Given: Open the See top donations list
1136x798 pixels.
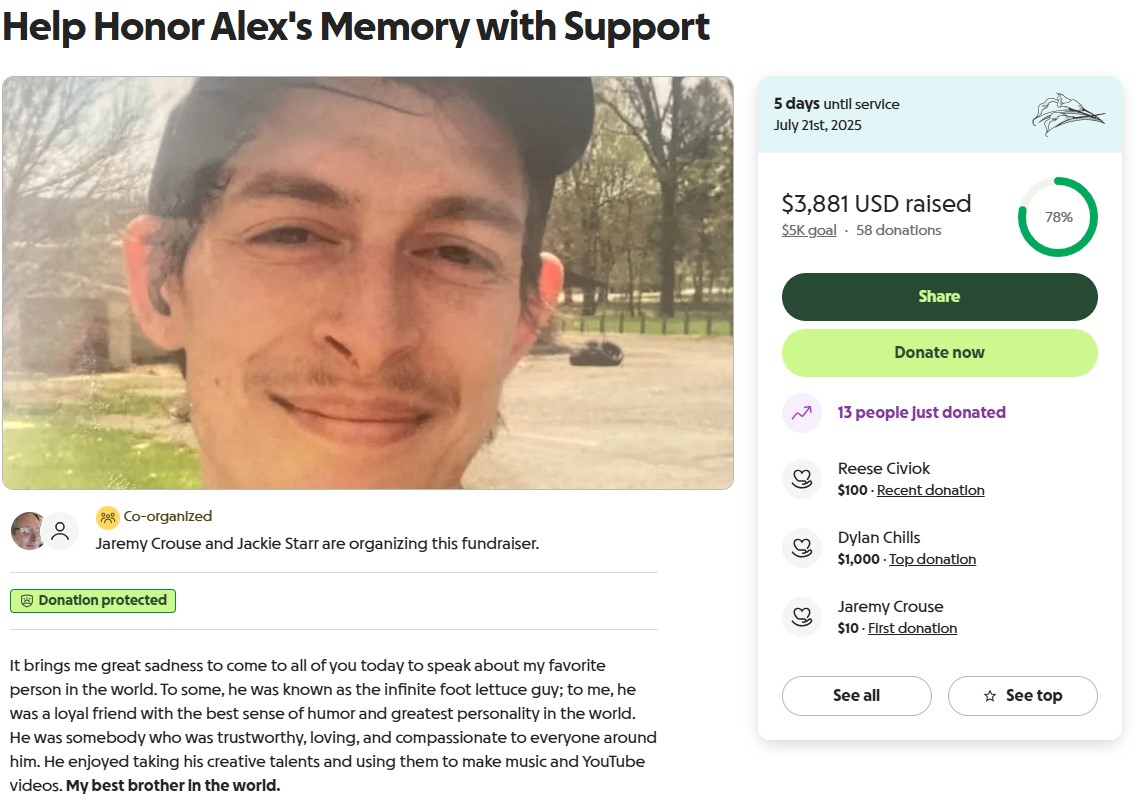Looking at the screenshot, I should tap(1022, 696).
